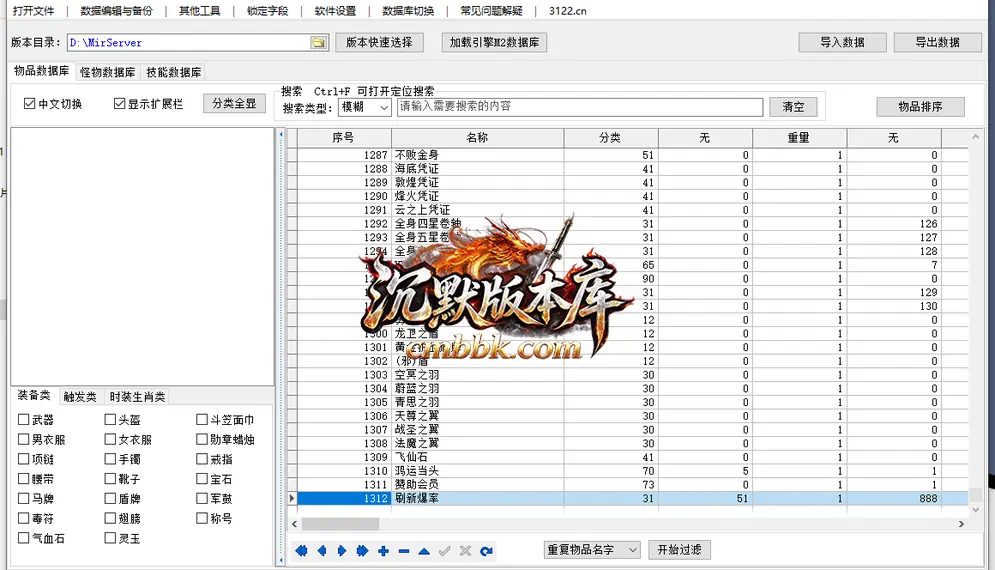The image size is (995, 570).
Task: Open 数据库切换 menu
Action: point(409,11)
